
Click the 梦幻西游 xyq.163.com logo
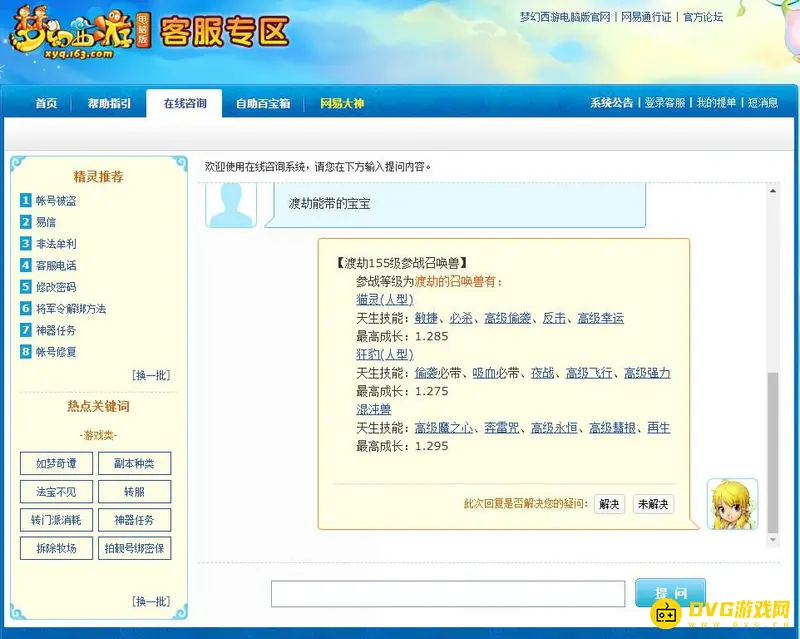click(81, 33)
